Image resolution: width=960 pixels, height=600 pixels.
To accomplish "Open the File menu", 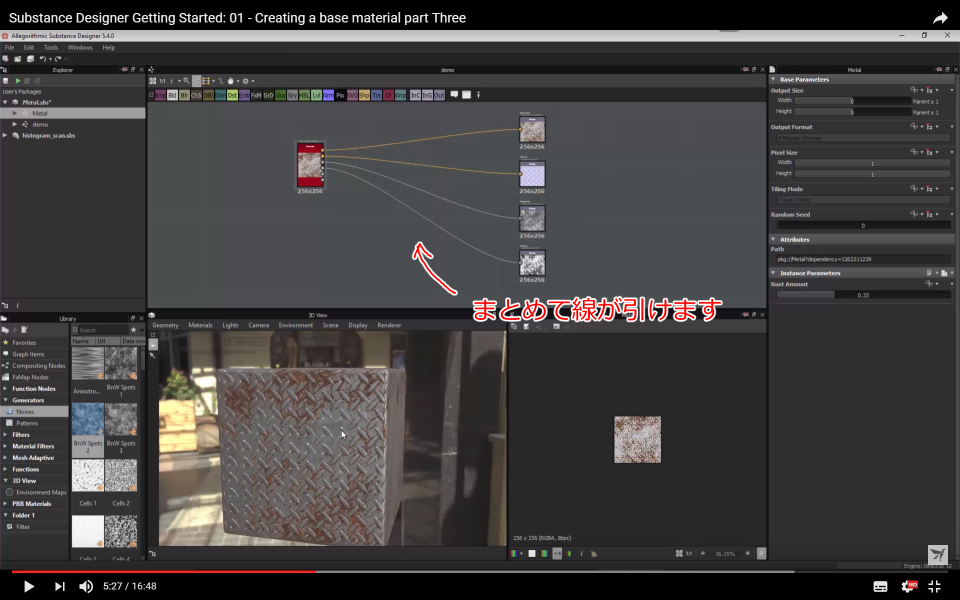I will 9,47.
